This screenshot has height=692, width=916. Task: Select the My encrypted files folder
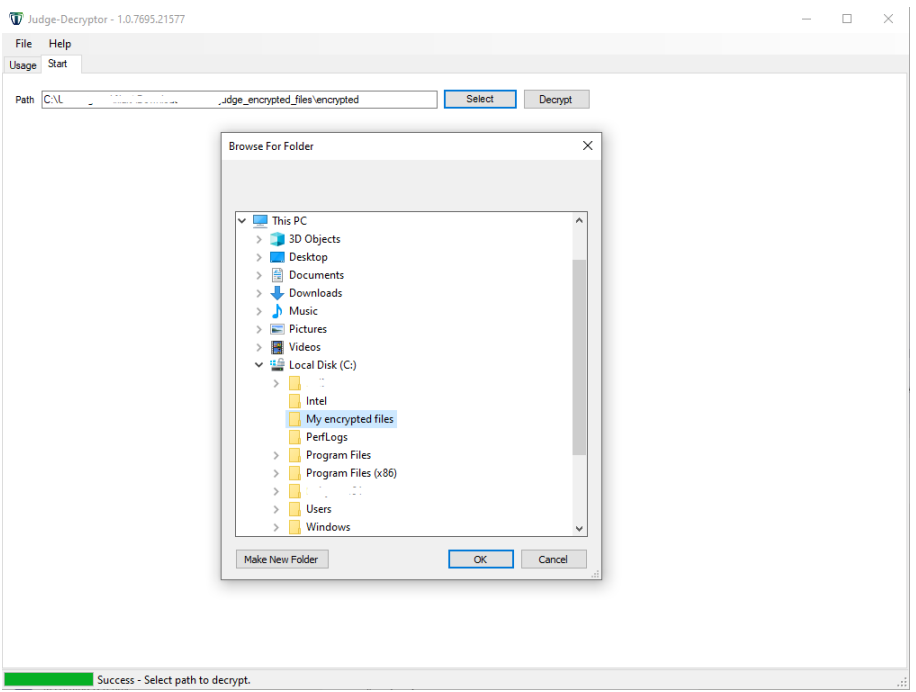[x=349, y=419]
